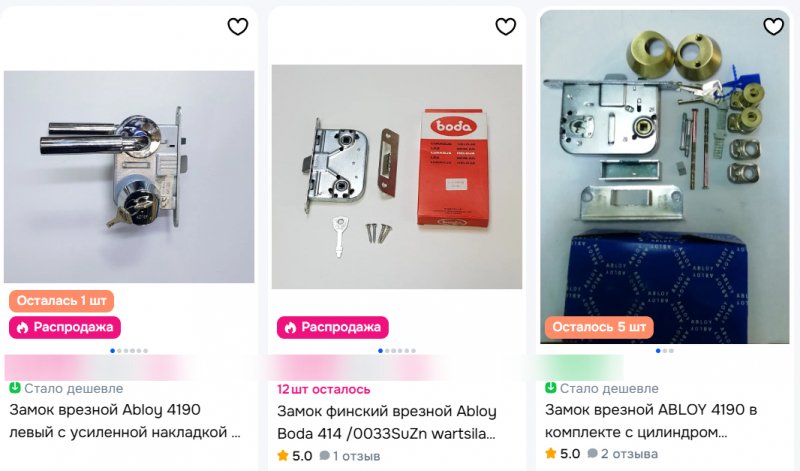Image resolution: width=800 pixels, height=471 pixels.
Task: Open the 2 отзыва reviews link
Action: point(622,454)
